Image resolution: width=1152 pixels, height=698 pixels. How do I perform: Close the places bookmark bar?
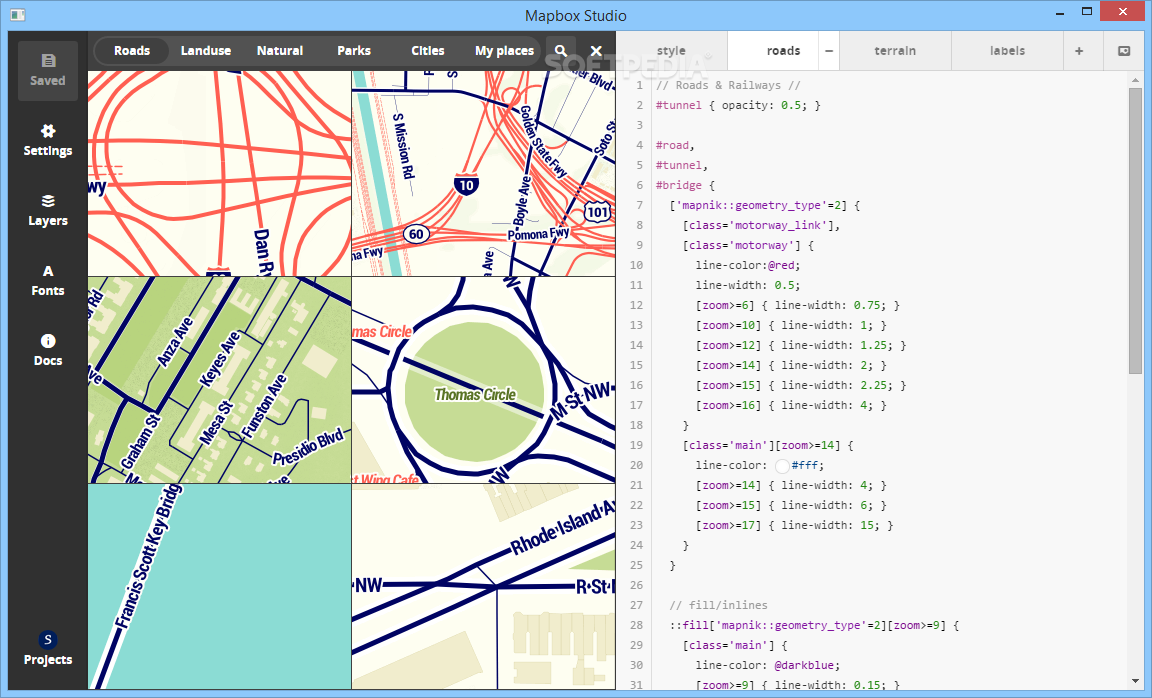point(597,51)
